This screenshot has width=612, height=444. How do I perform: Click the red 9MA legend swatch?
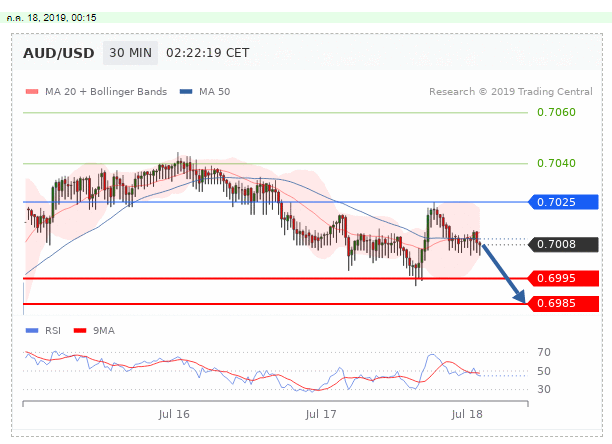point(80,331)
